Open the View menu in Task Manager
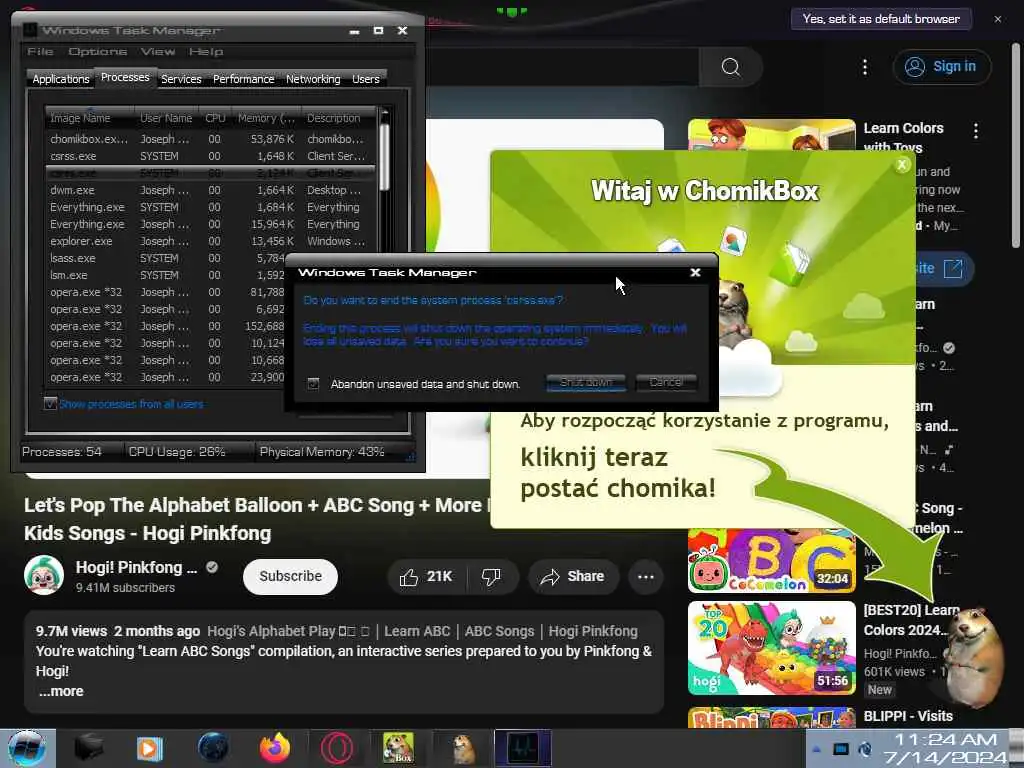 click(158, 51)
